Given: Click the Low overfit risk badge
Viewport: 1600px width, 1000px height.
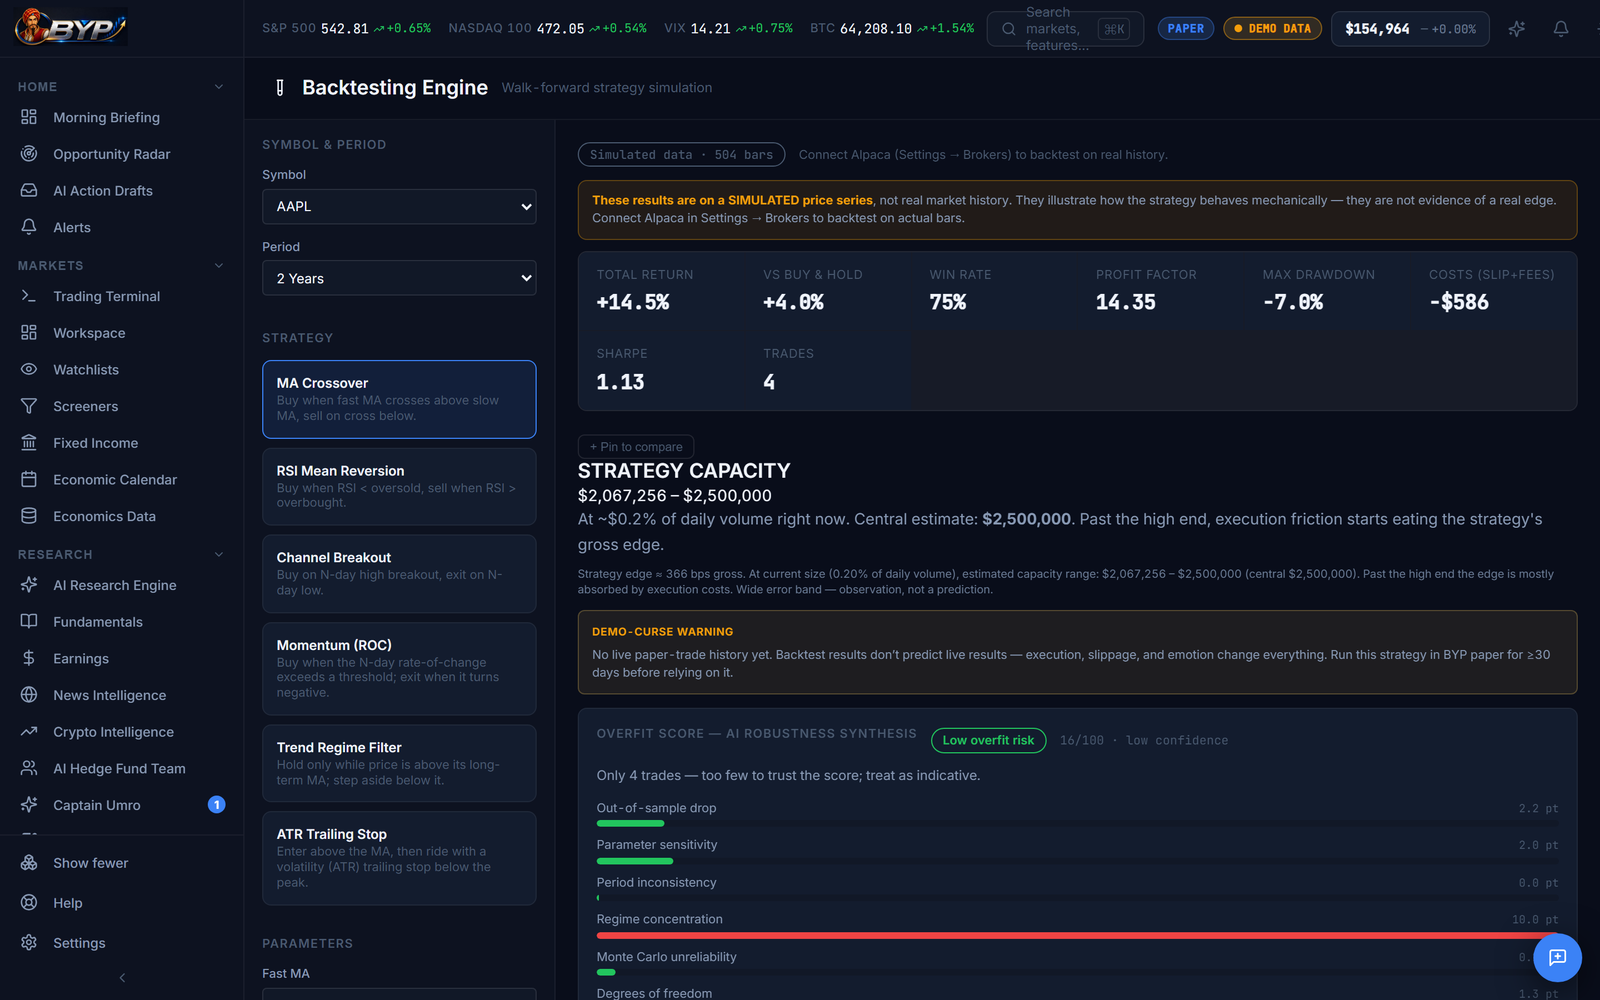Looking at the screenshot, I should 988,740.
